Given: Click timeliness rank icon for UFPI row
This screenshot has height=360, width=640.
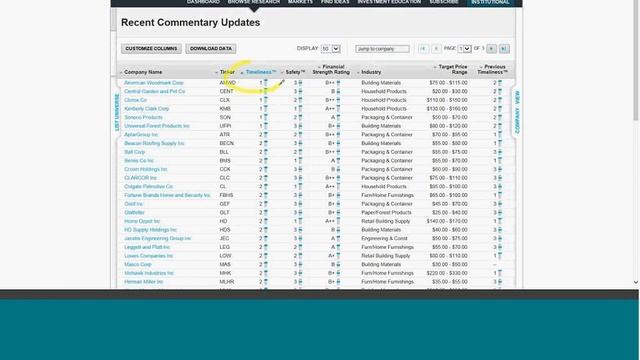Looking at the screenshot, I should (266, 126).
